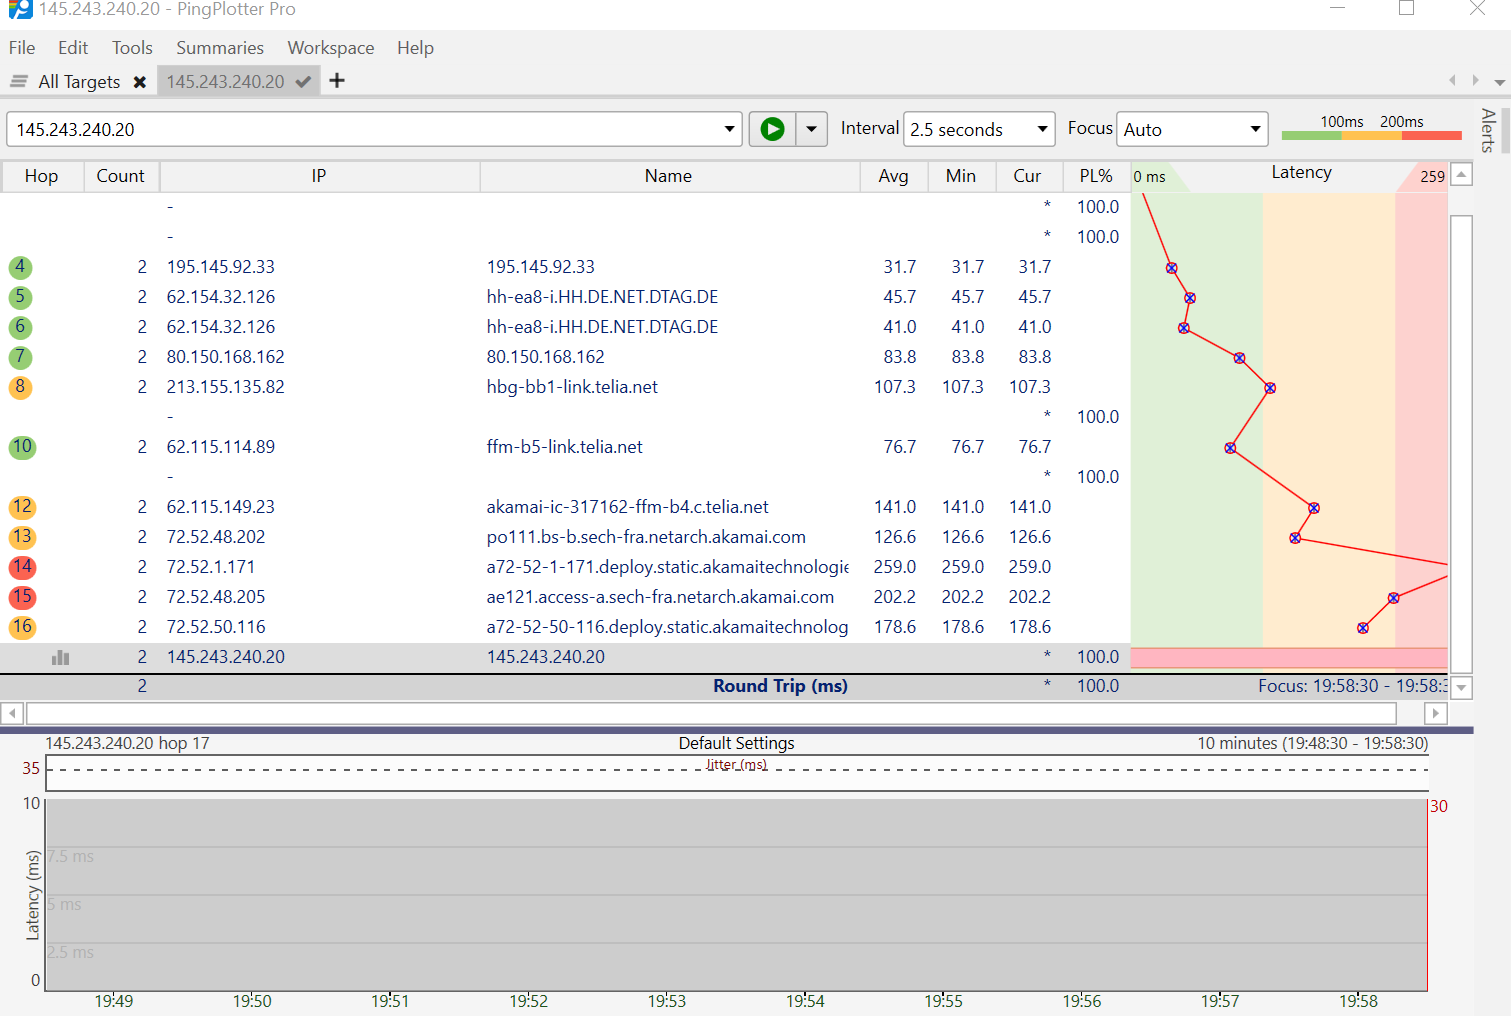Click the tab strip right-pointing arrow
This screenshot has width=1511, height=1016.
pyautogui.click(x=1475, y=80)
